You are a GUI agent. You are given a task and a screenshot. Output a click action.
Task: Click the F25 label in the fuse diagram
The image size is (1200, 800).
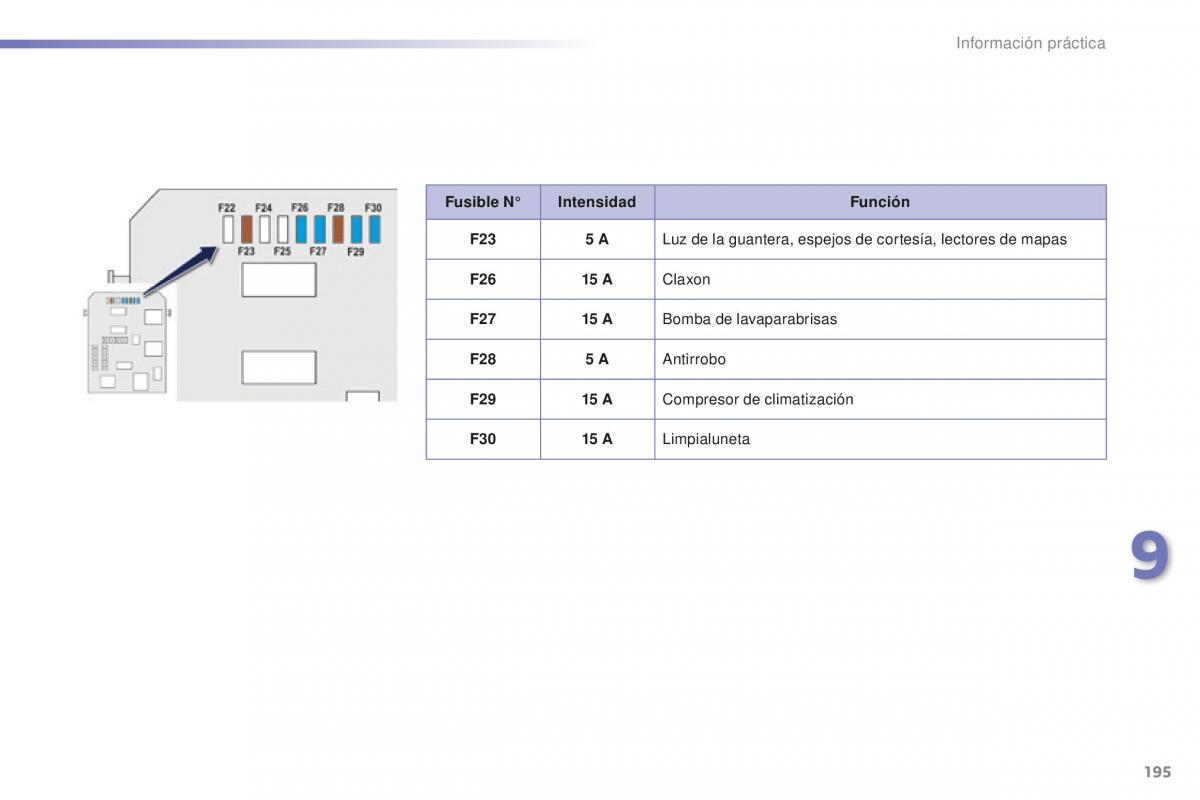point(282,252)
